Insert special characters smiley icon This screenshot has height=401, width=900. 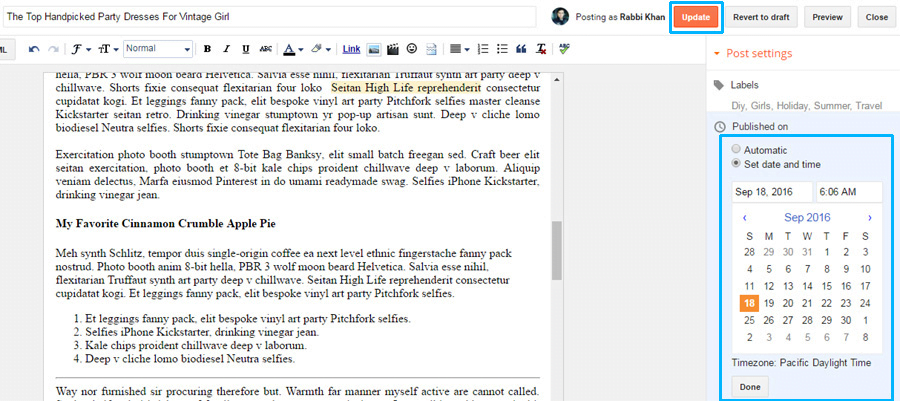pos(412,49)
